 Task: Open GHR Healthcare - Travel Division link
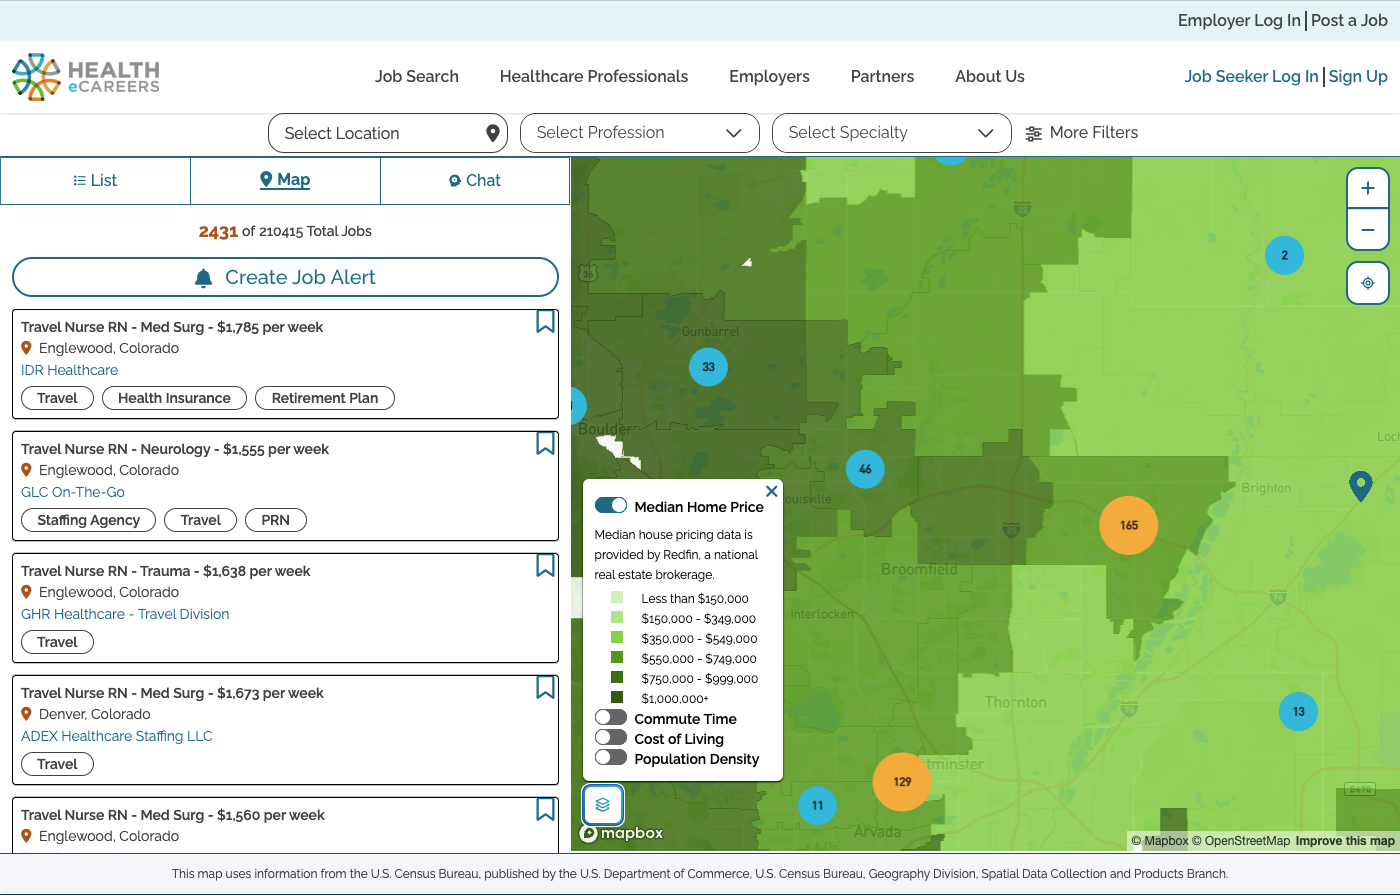pyautogui.click(x=125, y=614)
